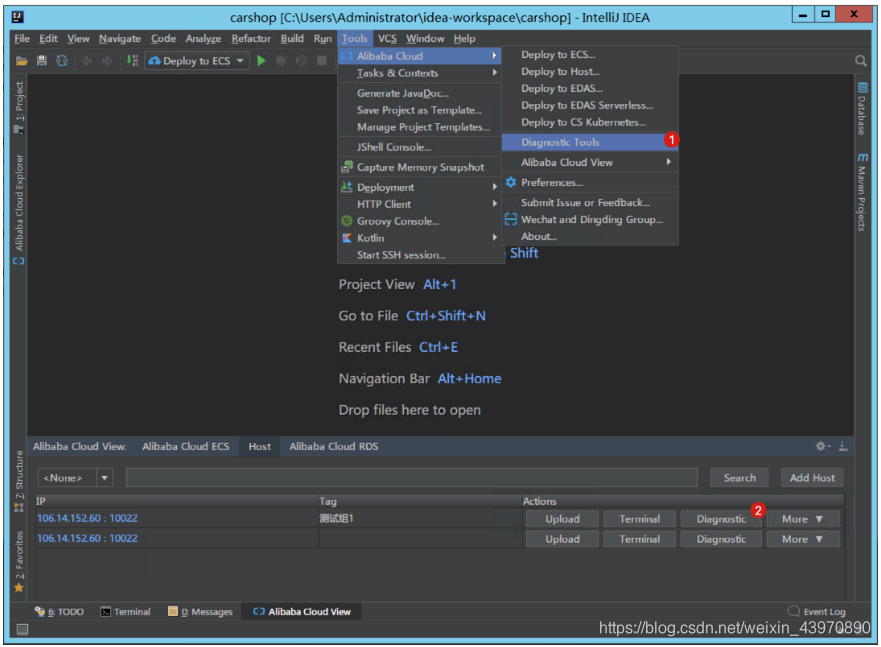Click the Run with Coverage icon
Image resolution: width=881 pixels, height=647 pixels.
(x=302, y=61)
